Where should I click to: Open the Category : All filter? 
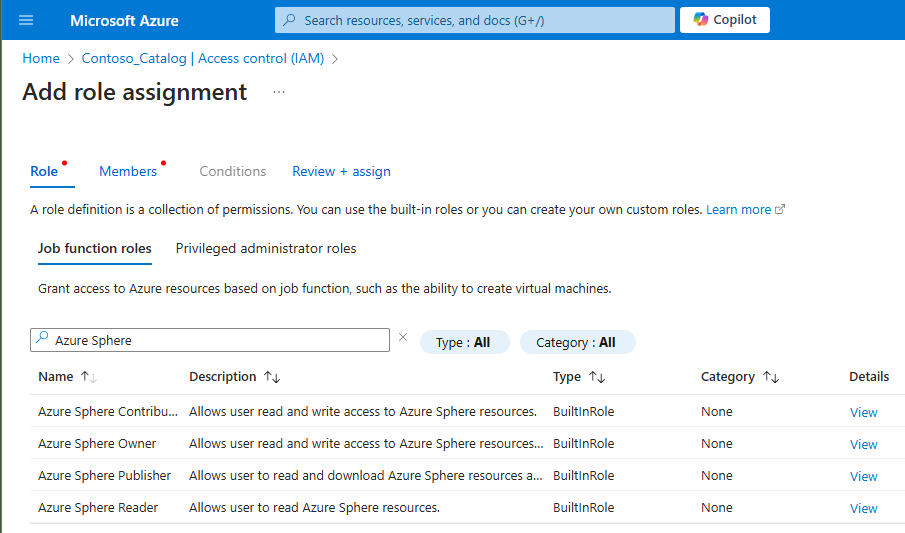click(x=577, y=342)
